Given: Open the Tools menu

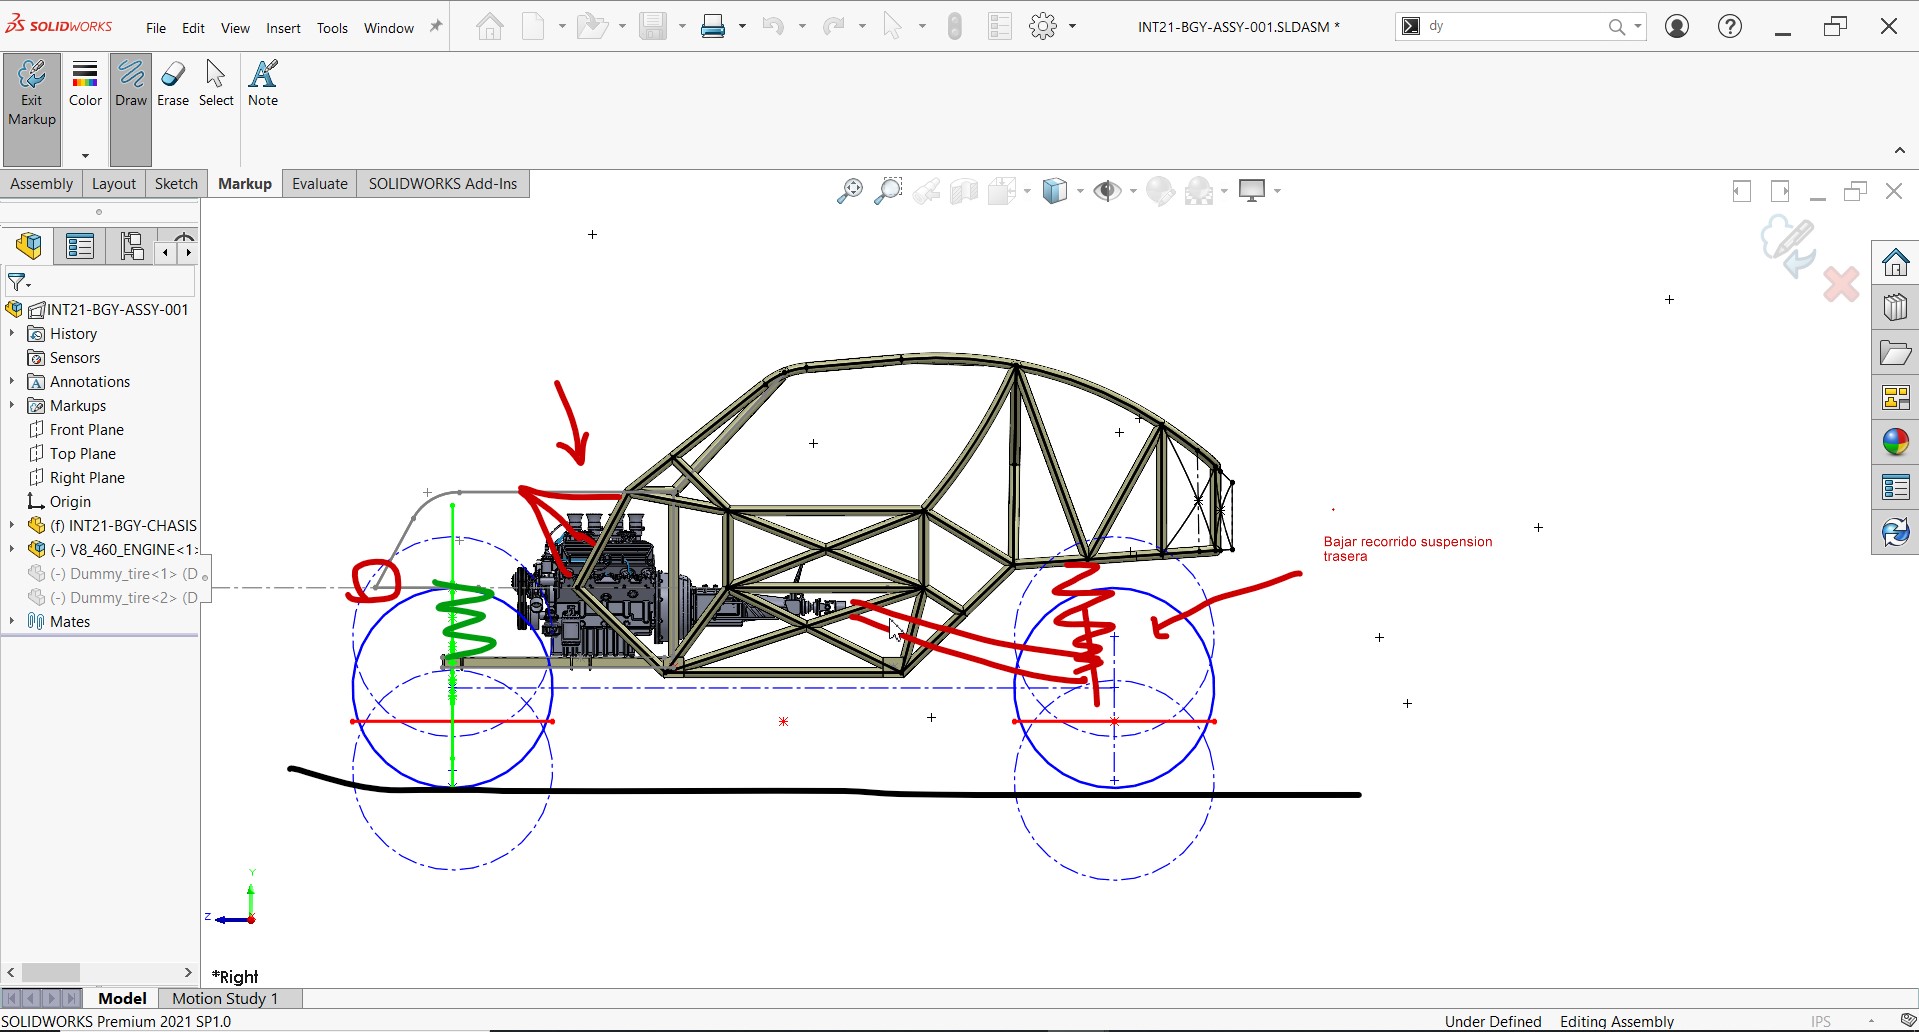Looking at the screenshot, I should point(332,28).
